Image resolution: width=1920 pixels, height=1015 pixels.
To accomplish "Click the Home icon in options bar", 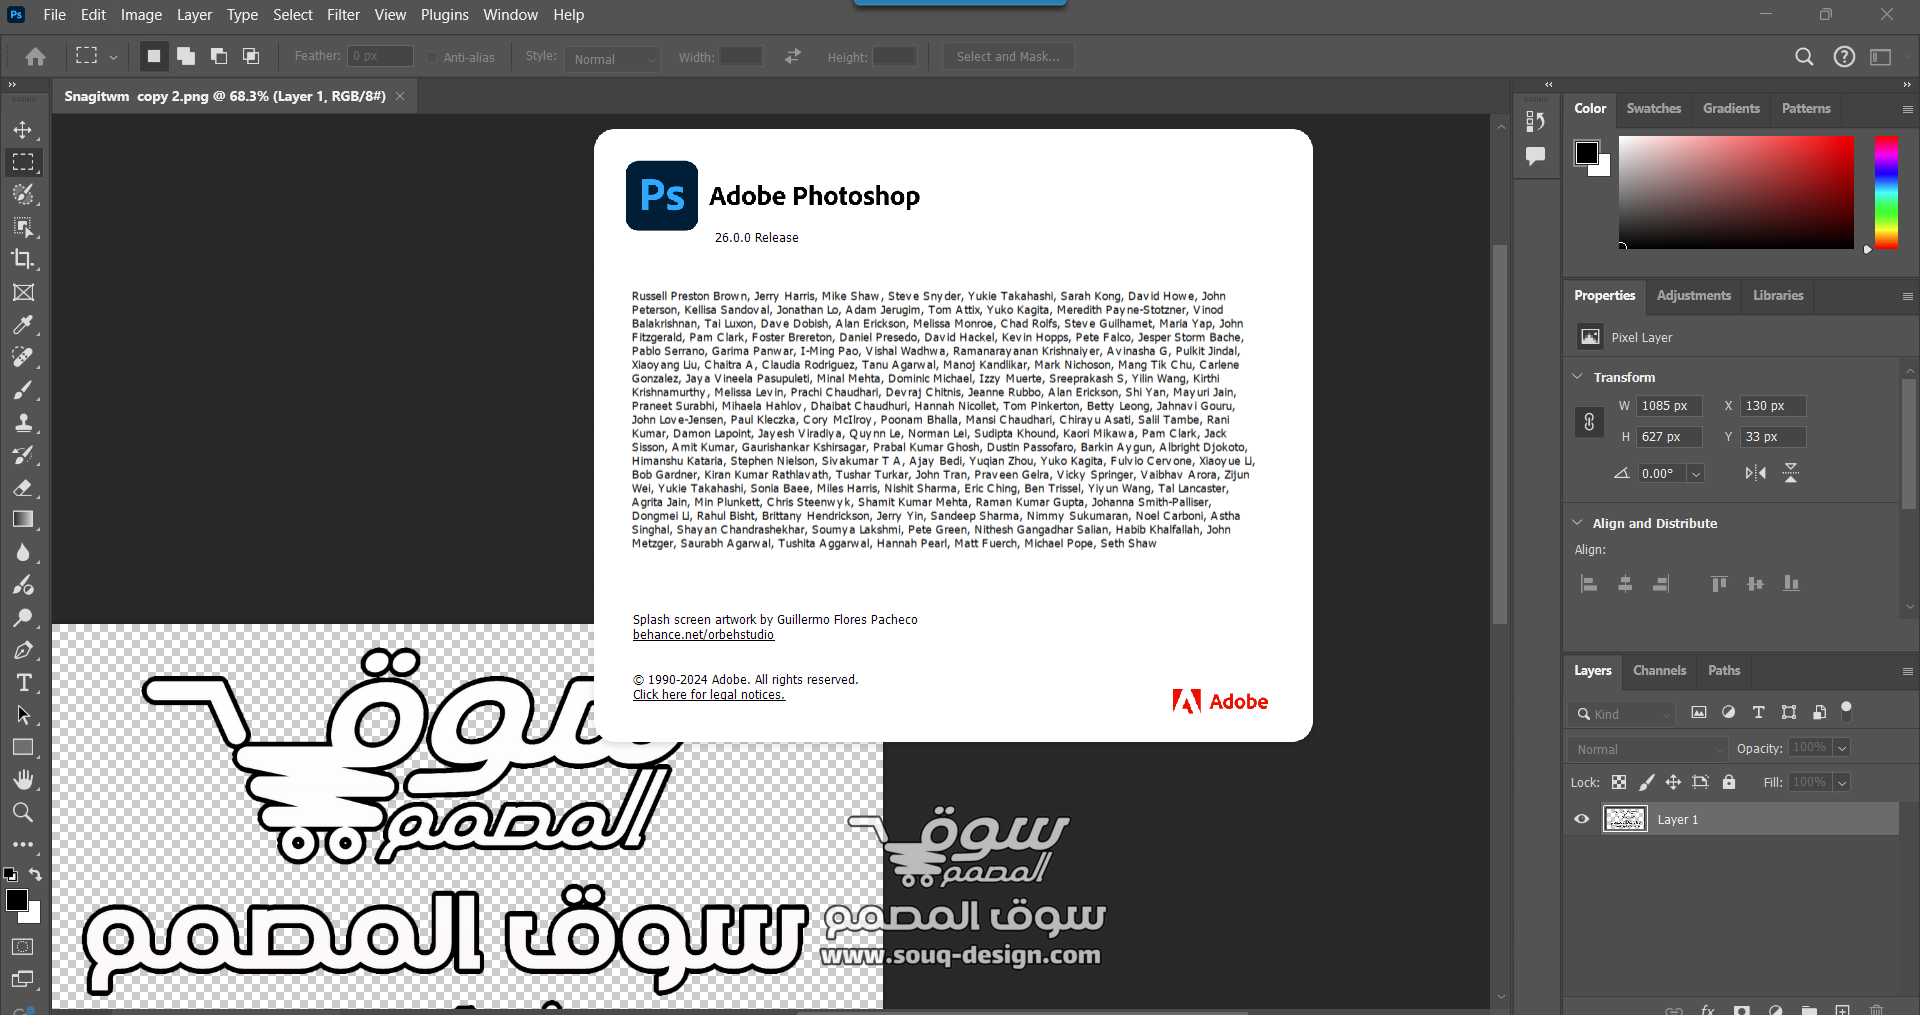I will tap(35, 57).
